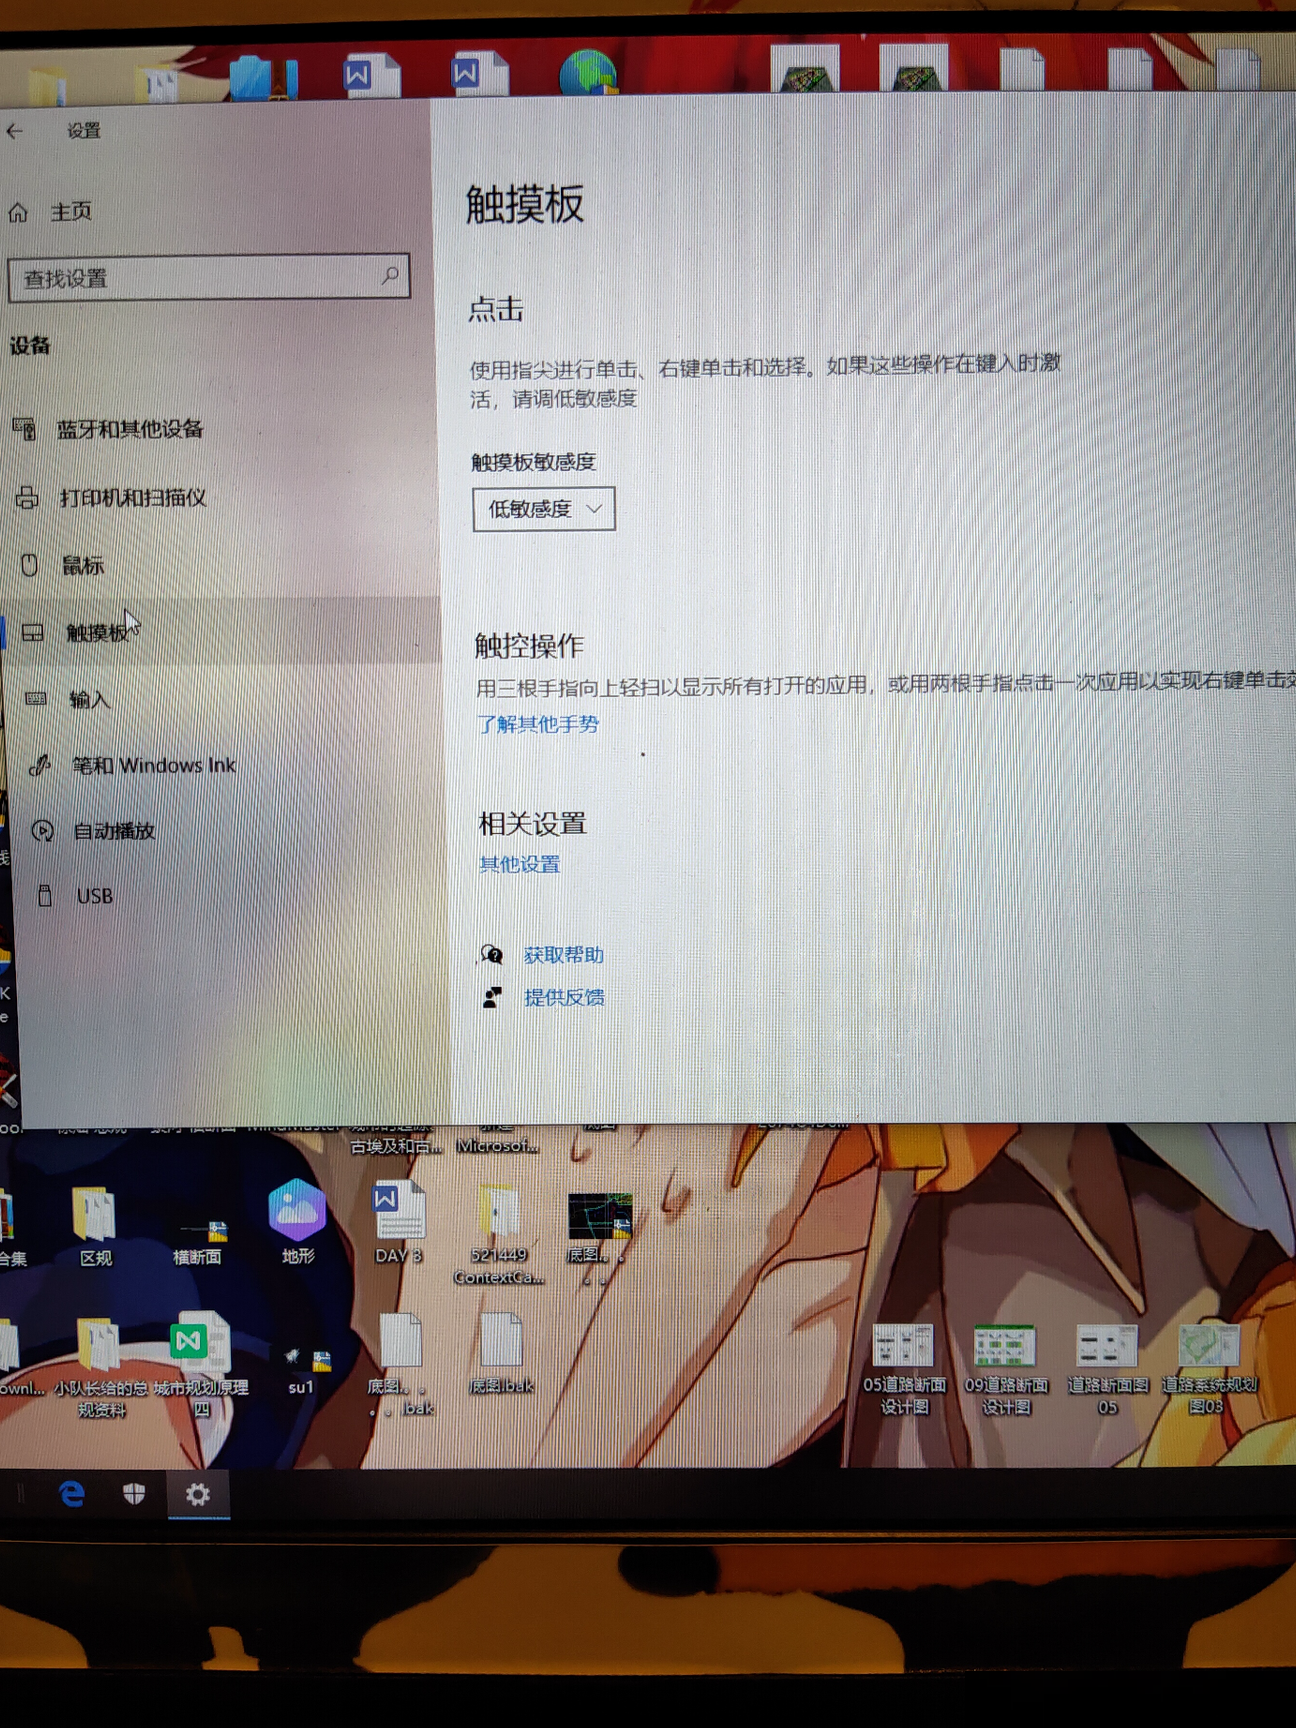
Task: Click the touchpad icon in sidebar
Action: coord(33,632)
